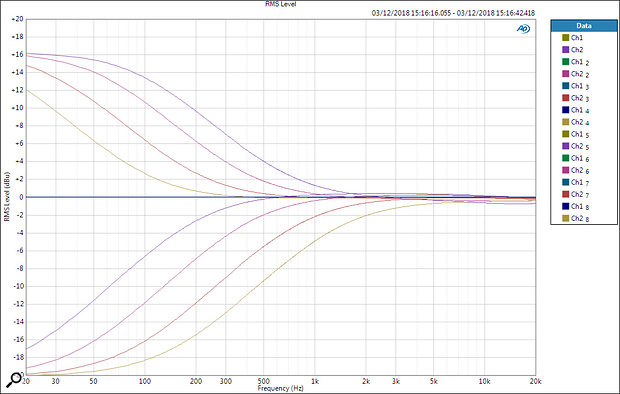Select the Ch2 6 legend label
Viewport: 620px width, 394px height.
coord(580,170)
